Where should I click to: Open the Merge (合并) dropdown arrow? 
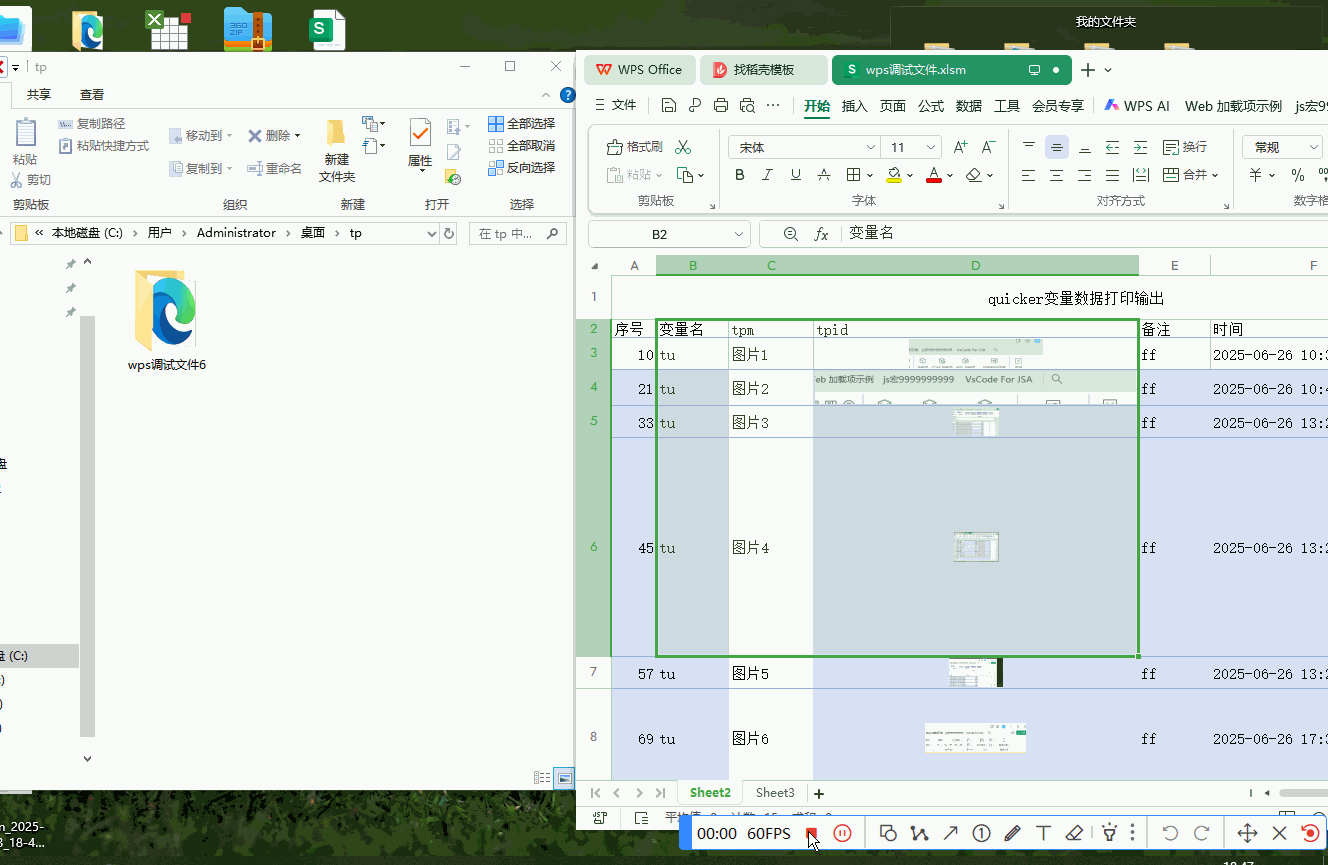coord(1215,175)
